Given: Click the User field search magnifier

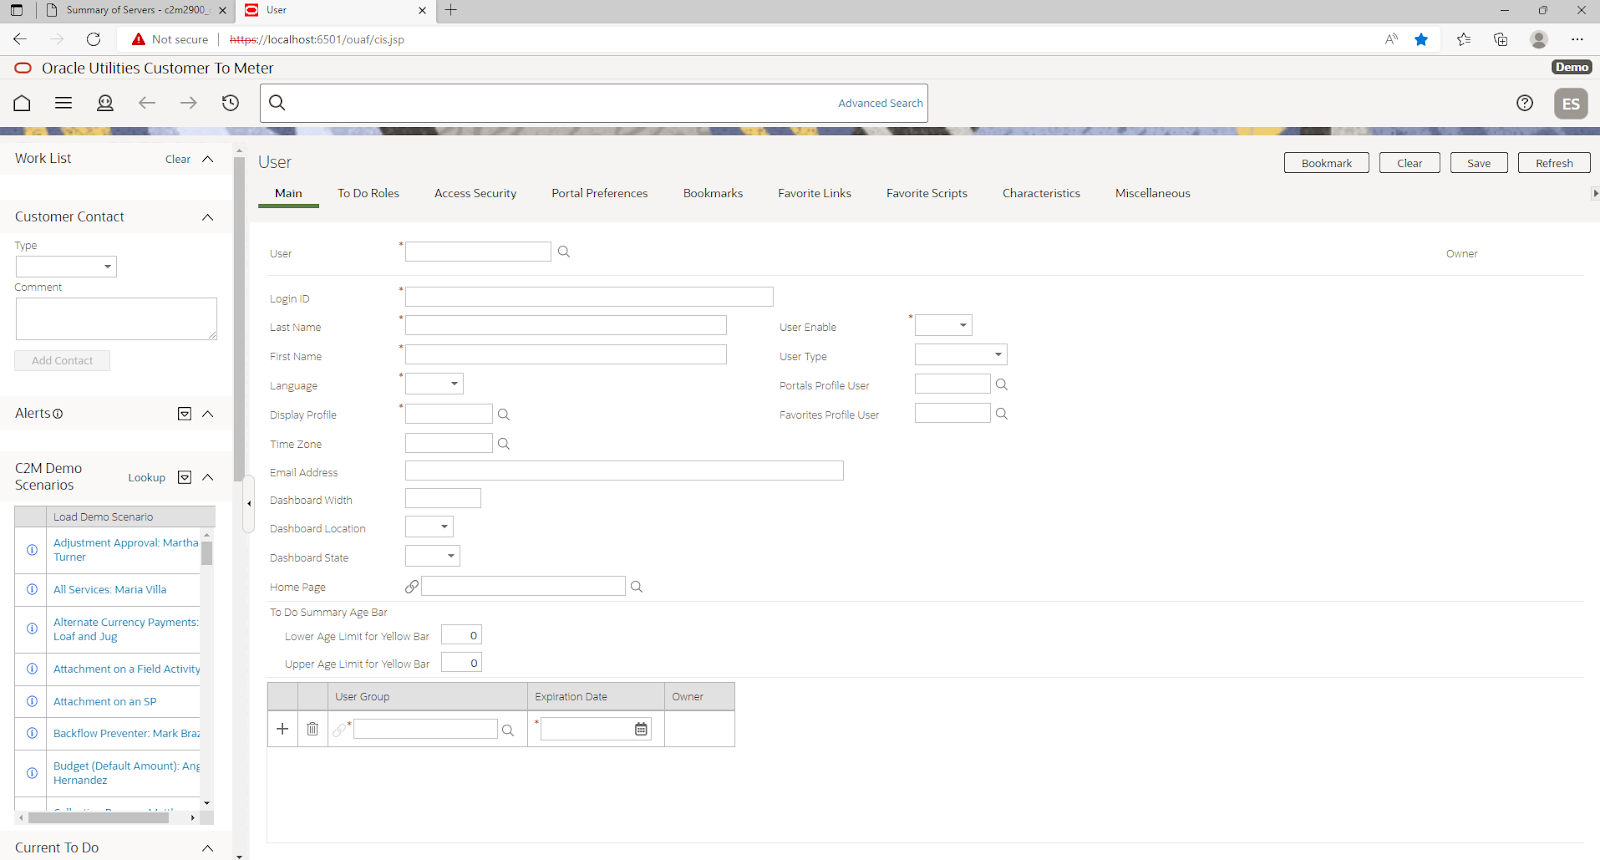Looking at the screenshot, I should coord(564,252).
